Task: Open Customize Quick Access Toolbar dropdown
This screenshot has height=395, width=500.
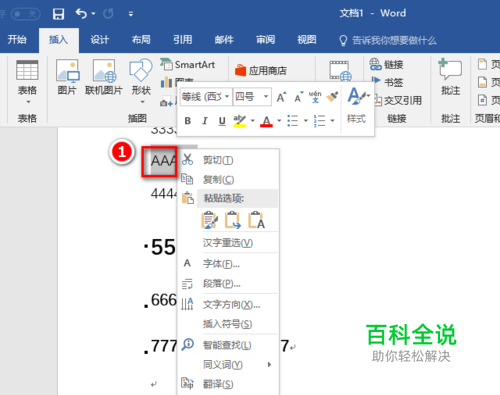Action: (131, 14)
